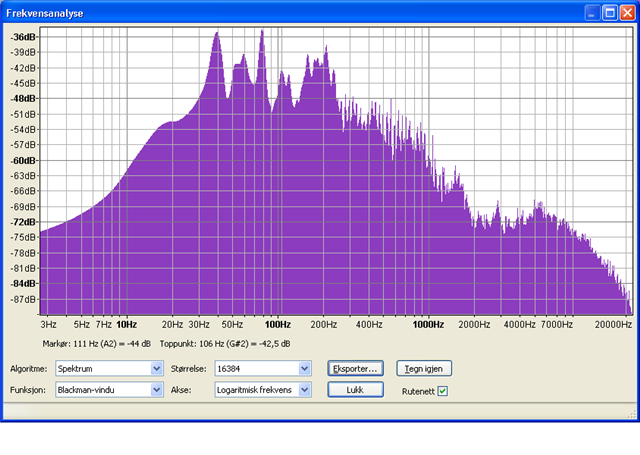Click the 1000Hz label on the frequency axis
Screen dimensions: 640x455
[428, 325]
